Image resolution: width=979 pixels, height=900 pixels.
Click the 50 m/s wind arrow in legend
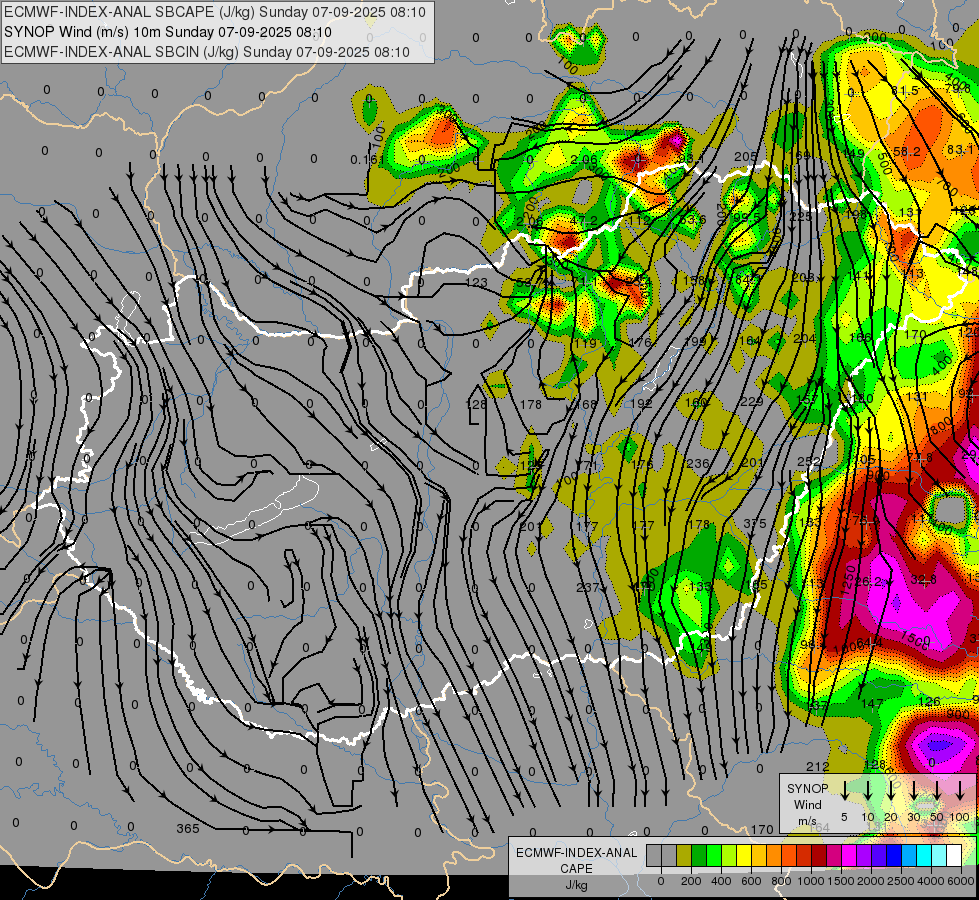tap(937, 790)
